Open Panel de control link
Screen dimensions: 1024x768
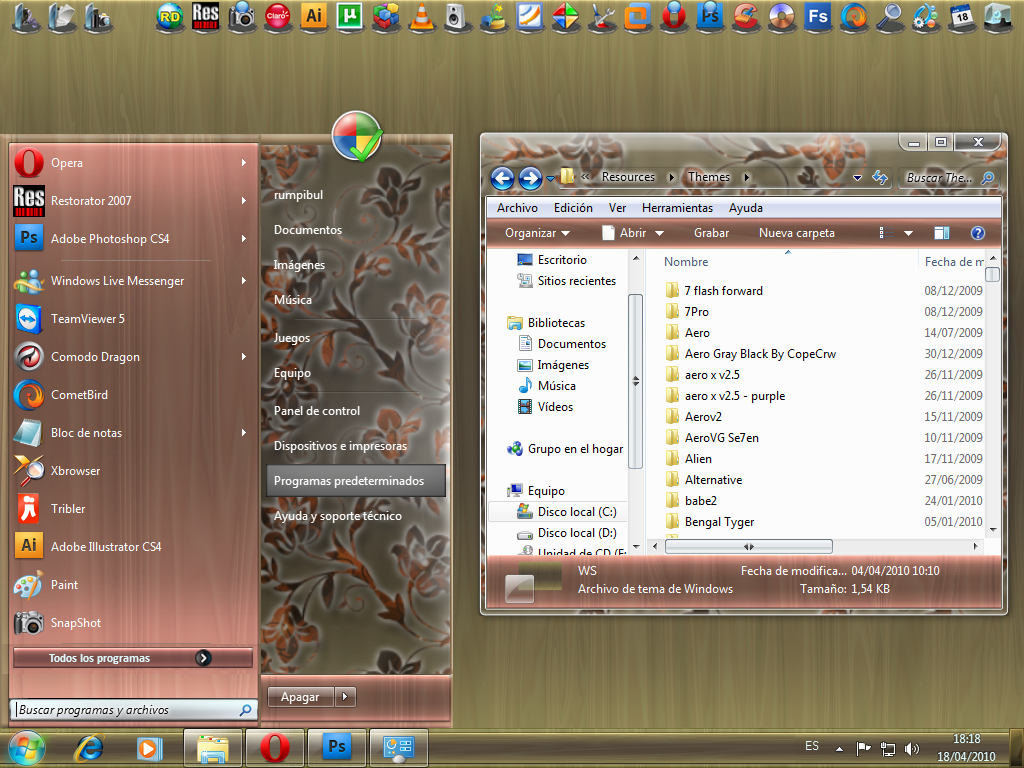pos(317,411)
